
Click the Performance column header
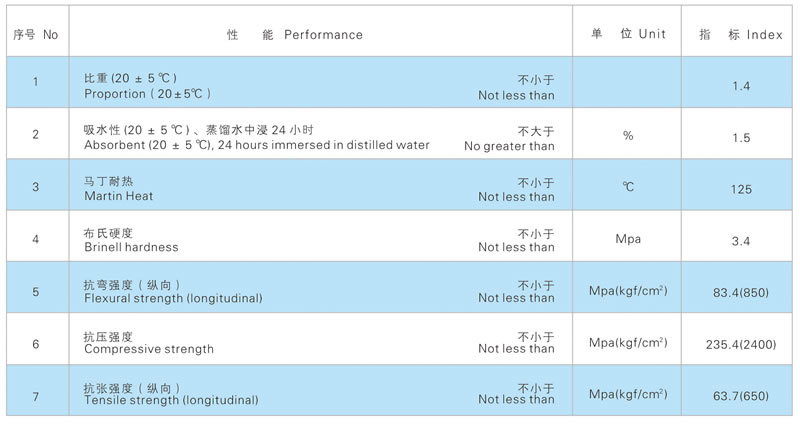[x=295, y=35]
